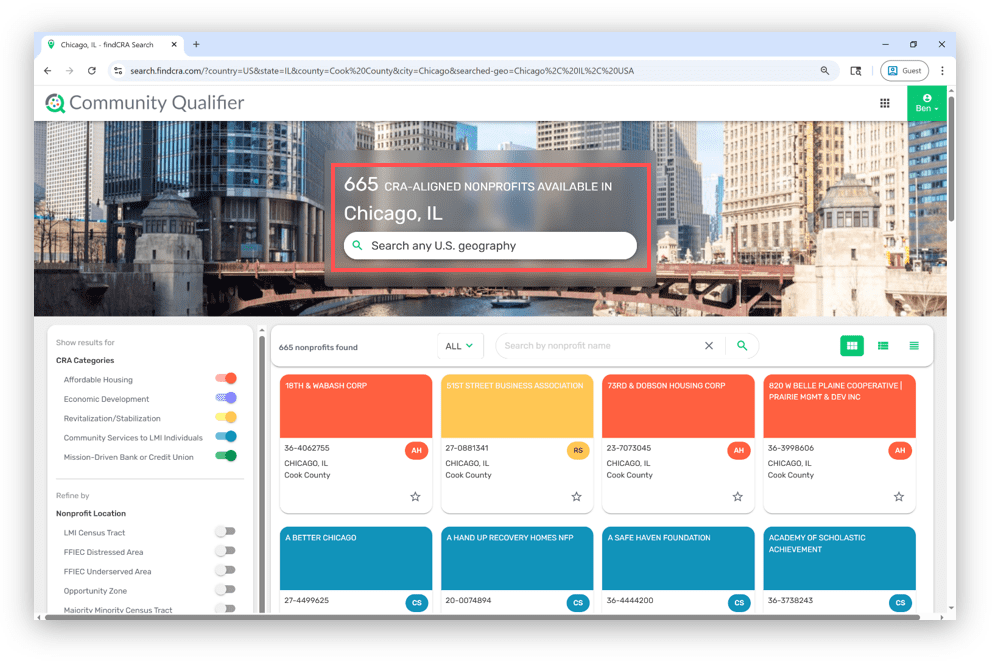Enable Opportunity Zone filter
Image resolution: width=999 pixels, height=663 pixels.
tap(225, 590)
